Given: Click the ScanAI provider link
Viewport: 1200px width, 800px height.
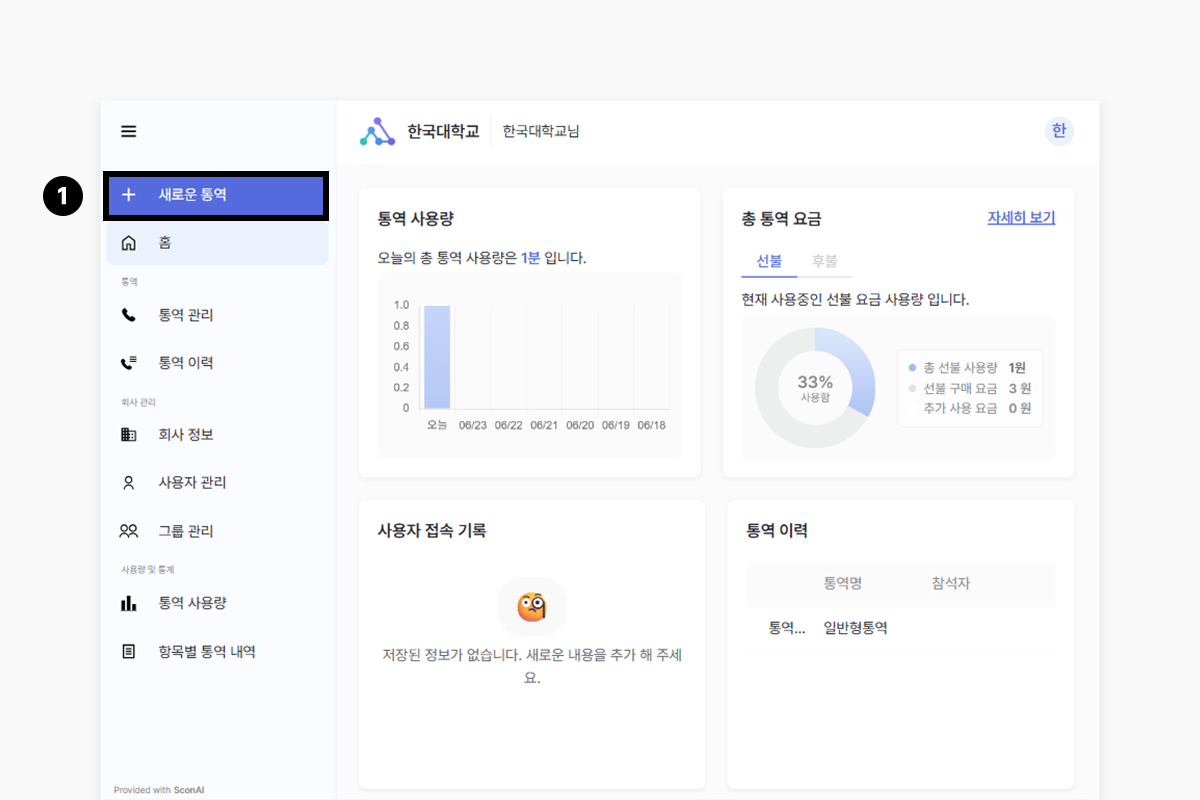Looking at the screenshot, I should 189,790.
